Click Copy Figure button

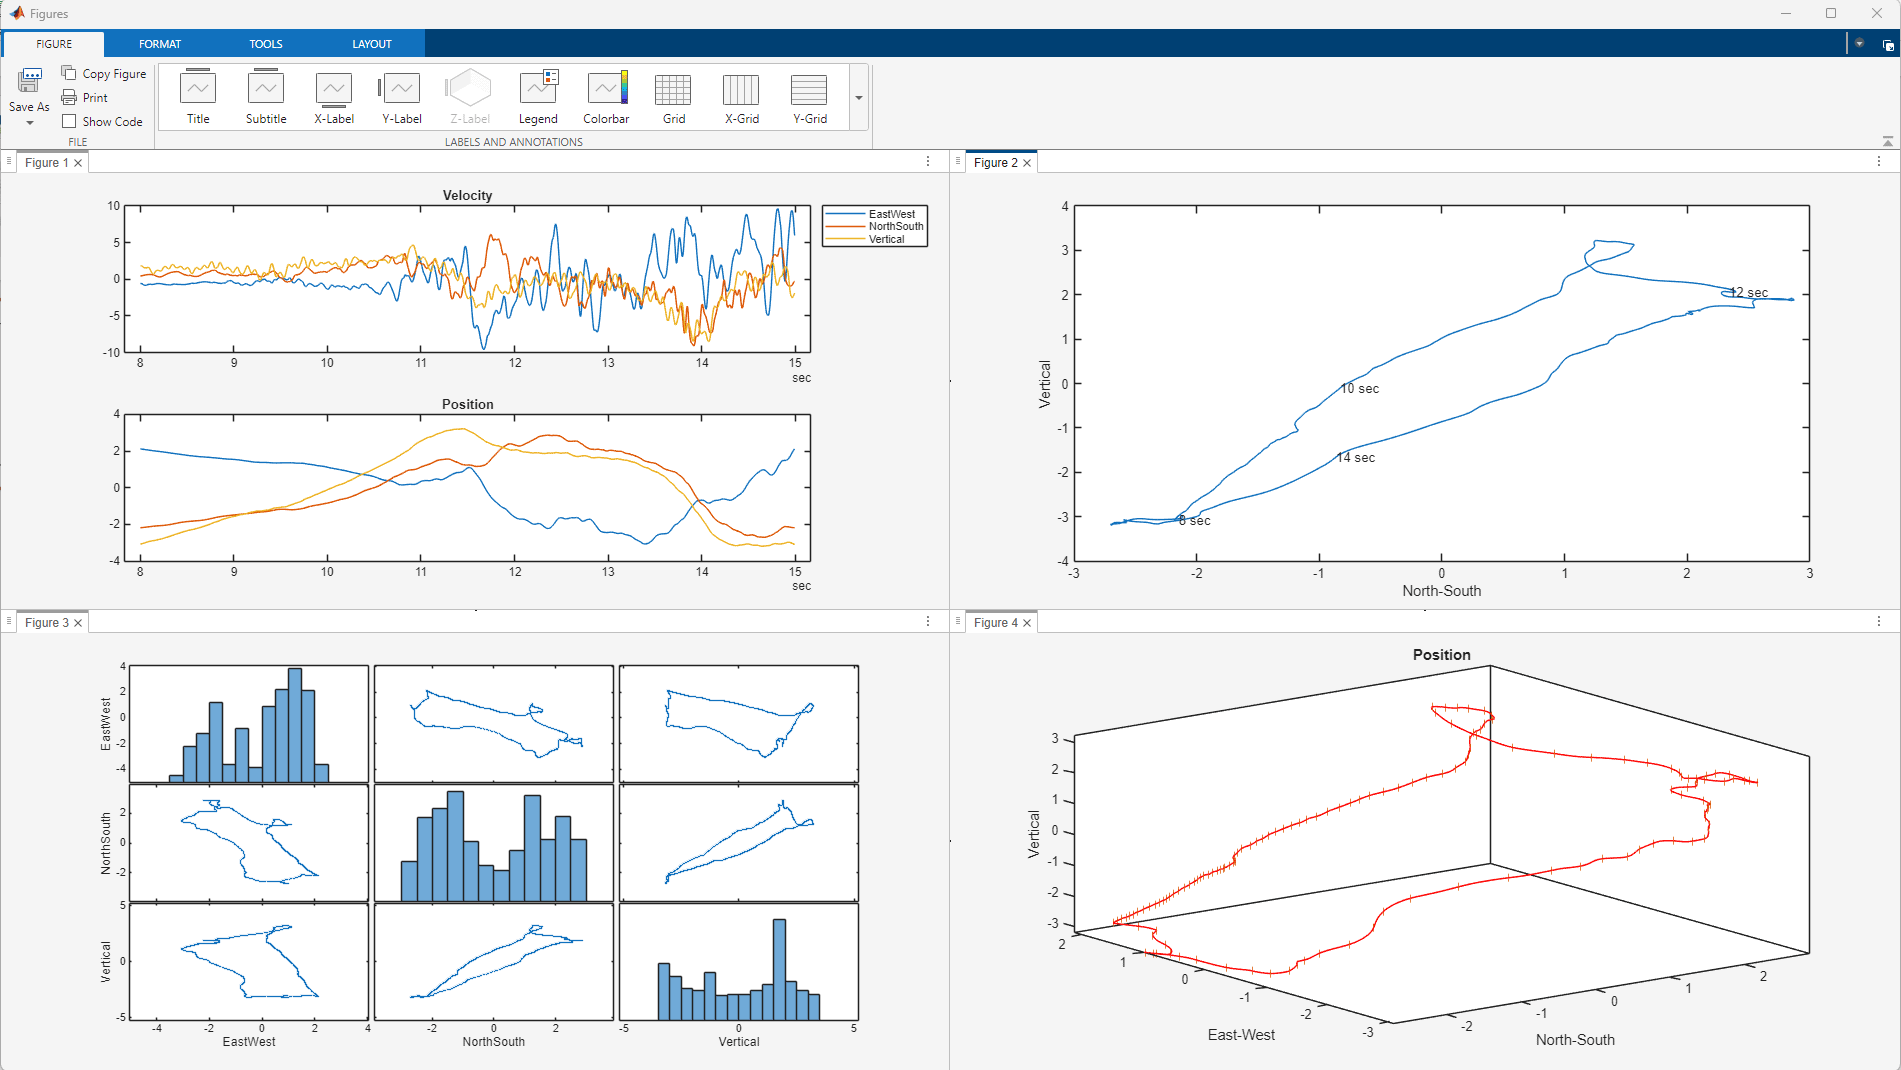tap(104, 73)
